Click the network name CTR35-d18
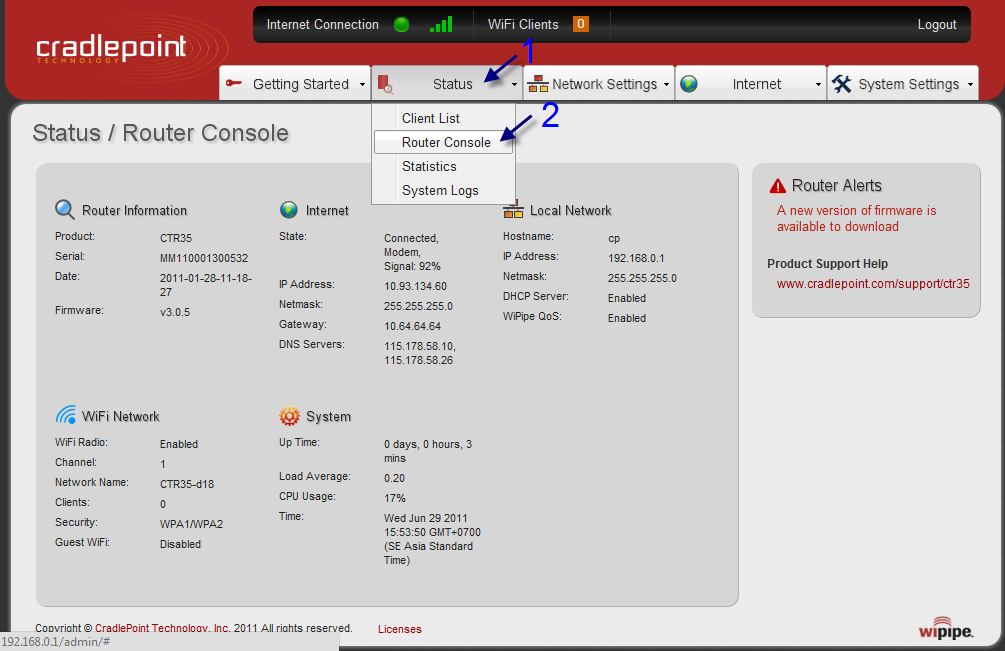 click(187, 484)
